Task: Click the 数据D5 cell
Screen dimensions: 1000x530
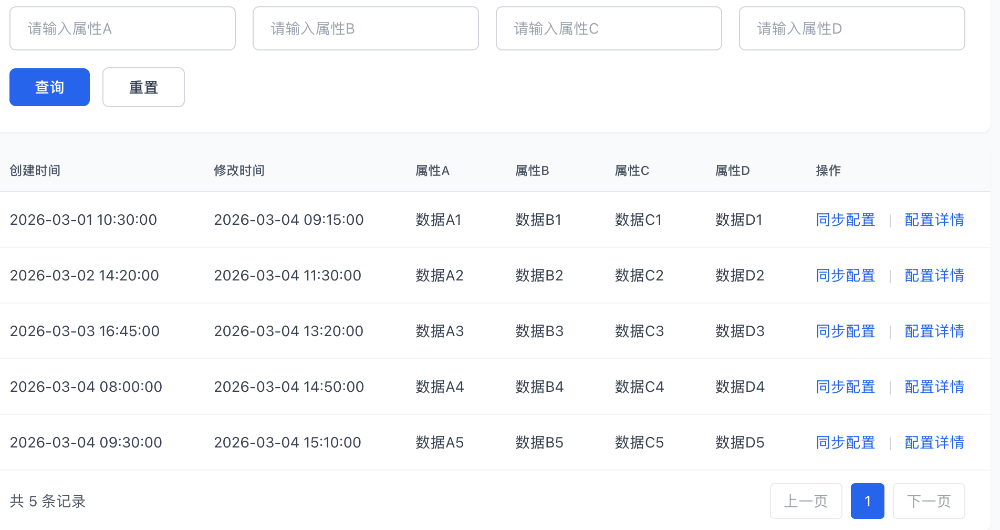Action: point(740,442)
